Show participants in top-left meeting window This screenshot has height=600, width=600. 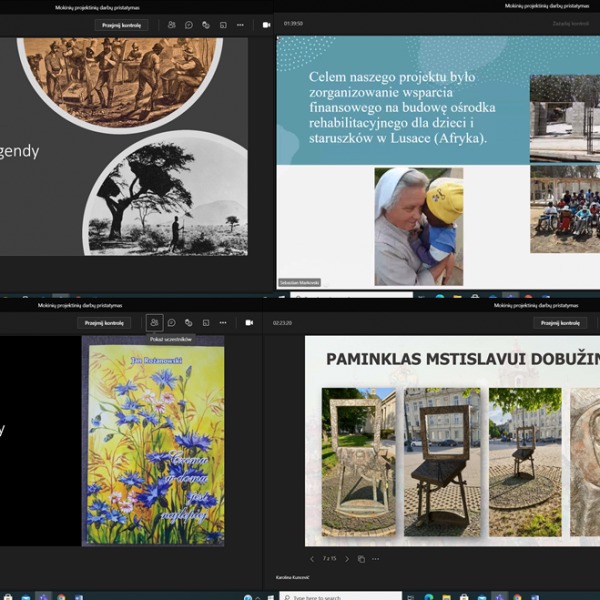point(171,25)
